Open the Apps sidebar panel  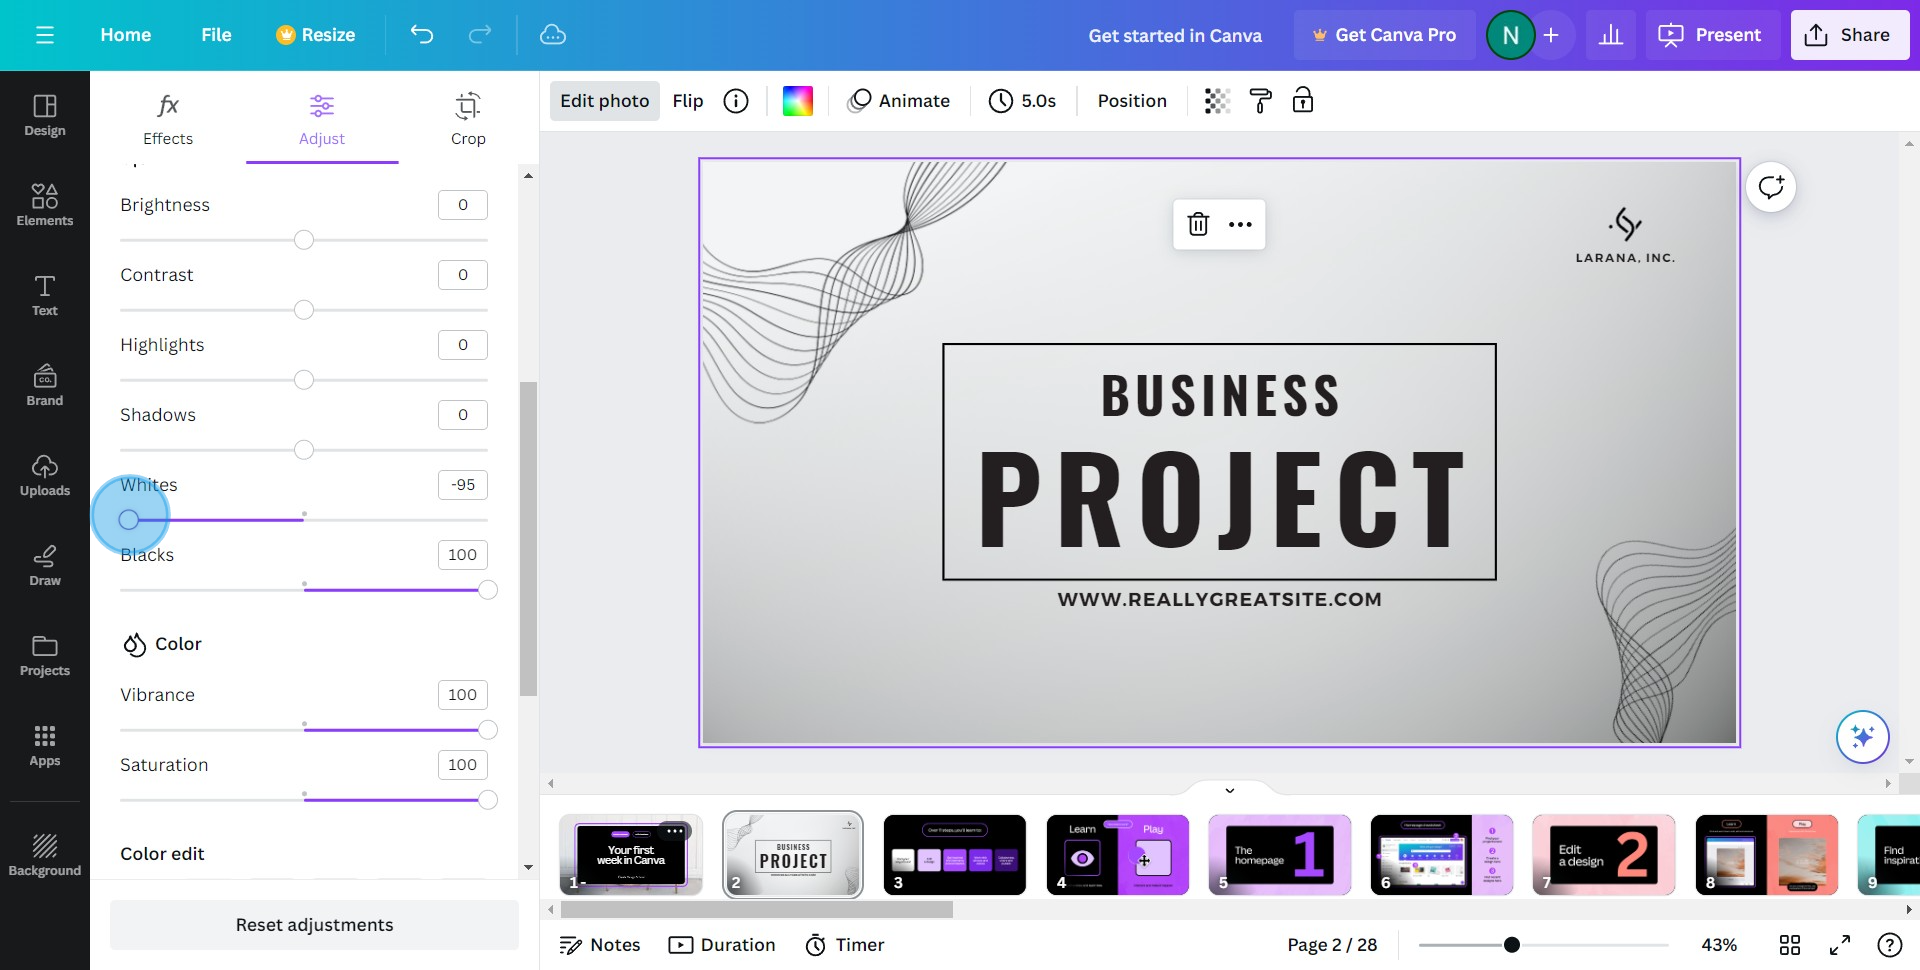[45, 745]
